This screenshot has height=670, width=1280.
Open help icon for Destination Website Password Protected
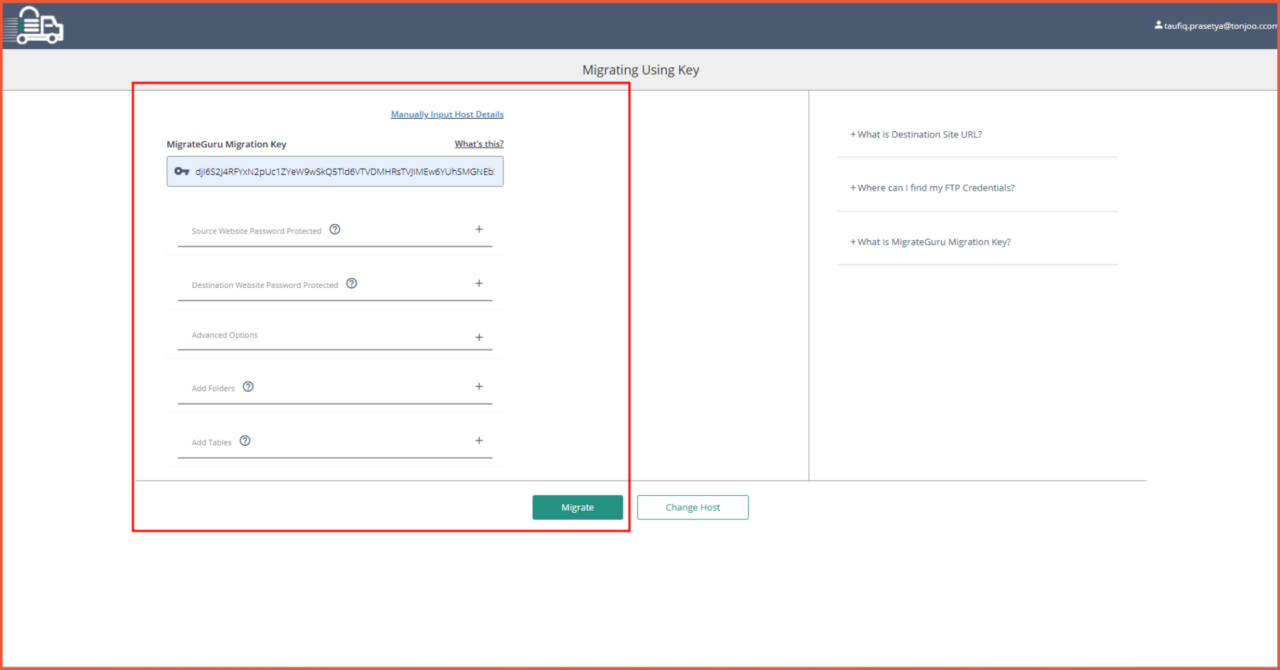point(352,283)
